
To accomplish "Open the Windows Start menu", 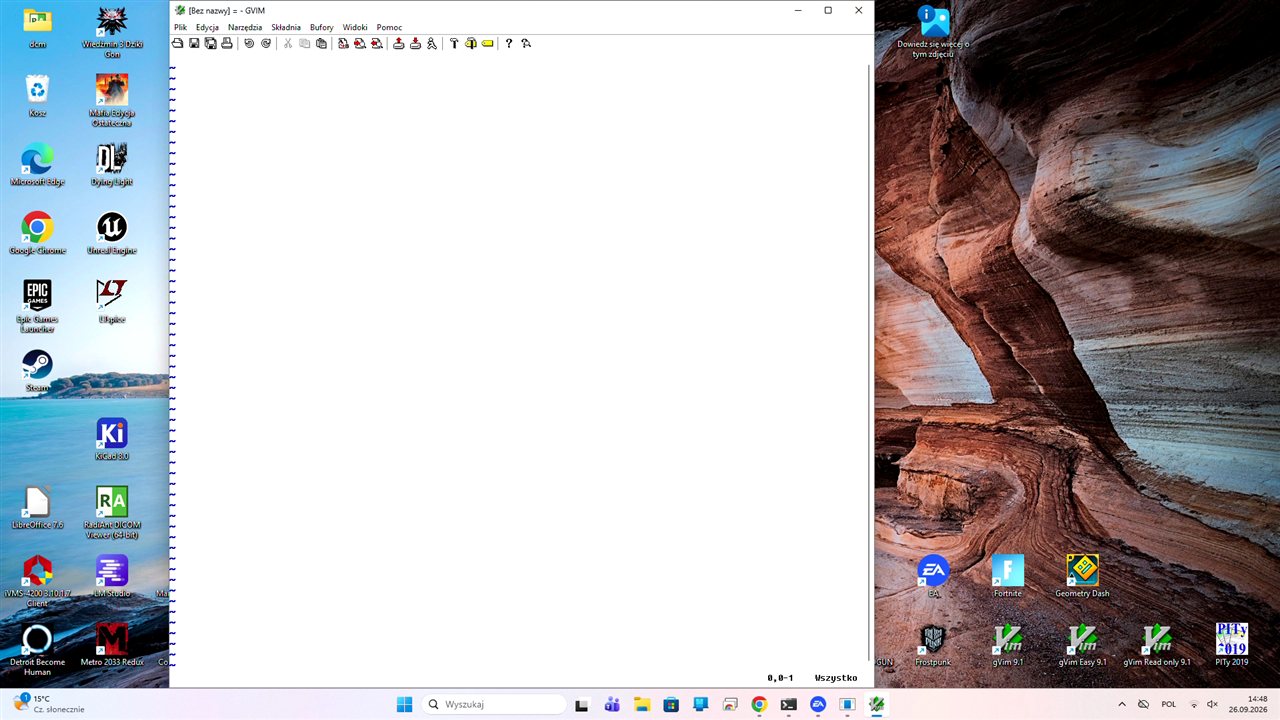I will pyautogui.click(x=404, y=704).
